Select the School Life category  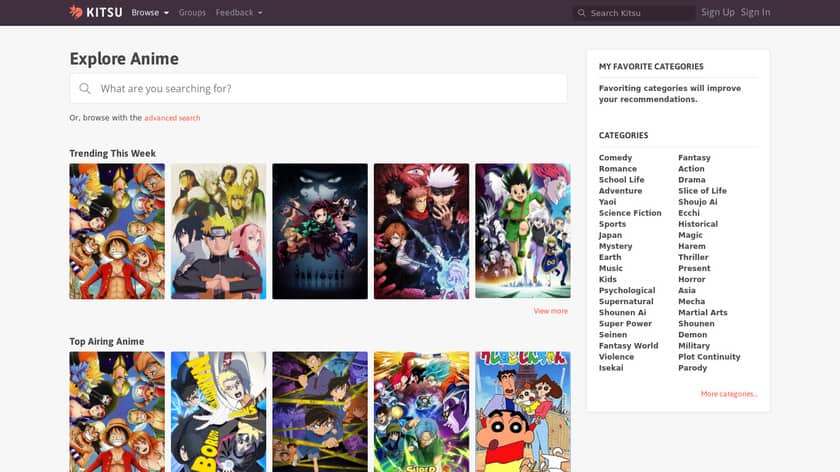coord(621,180)
